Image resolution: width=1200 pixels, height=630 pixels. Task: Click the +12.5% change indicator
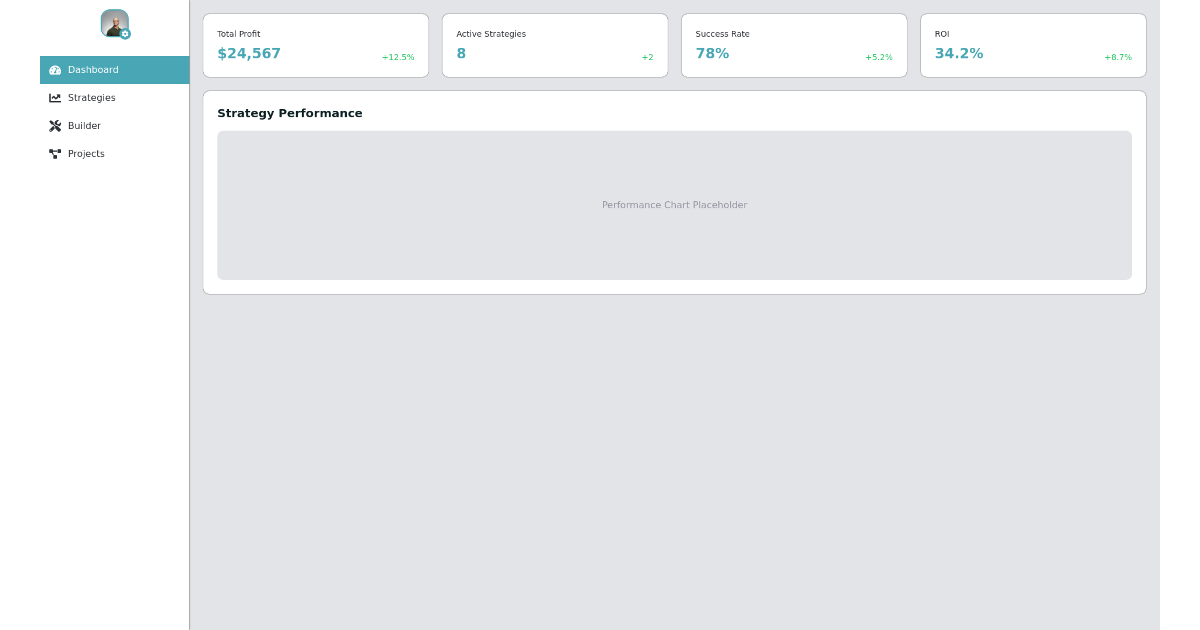(x=398, y=57)
